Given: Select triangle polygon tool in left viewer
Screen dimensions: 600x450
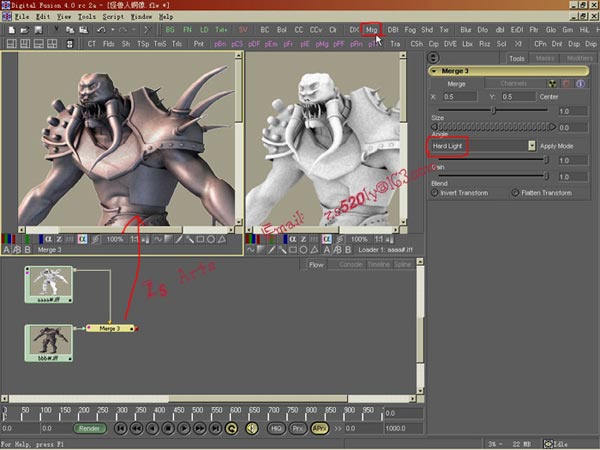Looking at the screenshot, I should coord(222,240).
